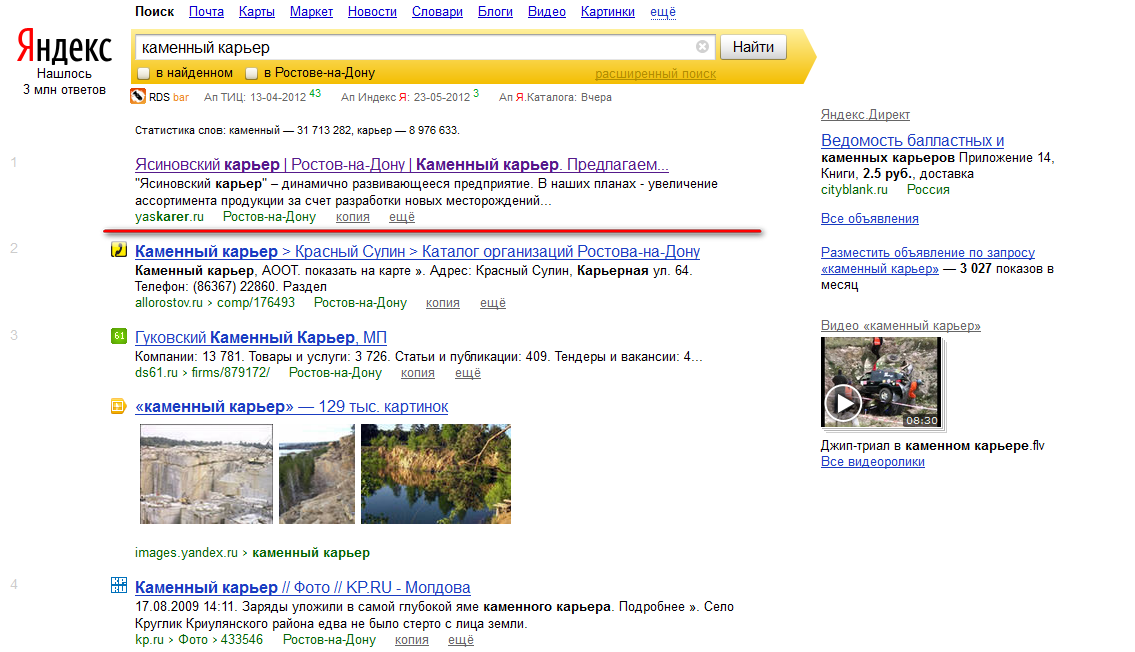Viewport: 1135px width, 652px height.
Task: Click yaskarer.ru green URL
Action: 169,217
